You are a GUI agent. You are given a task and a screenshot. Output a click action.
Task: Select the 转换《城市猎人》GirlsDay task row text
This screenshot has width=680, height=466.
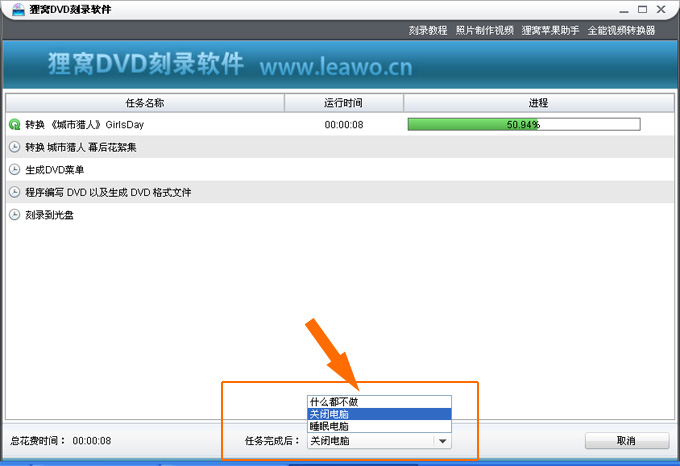[x=85, y=125]
